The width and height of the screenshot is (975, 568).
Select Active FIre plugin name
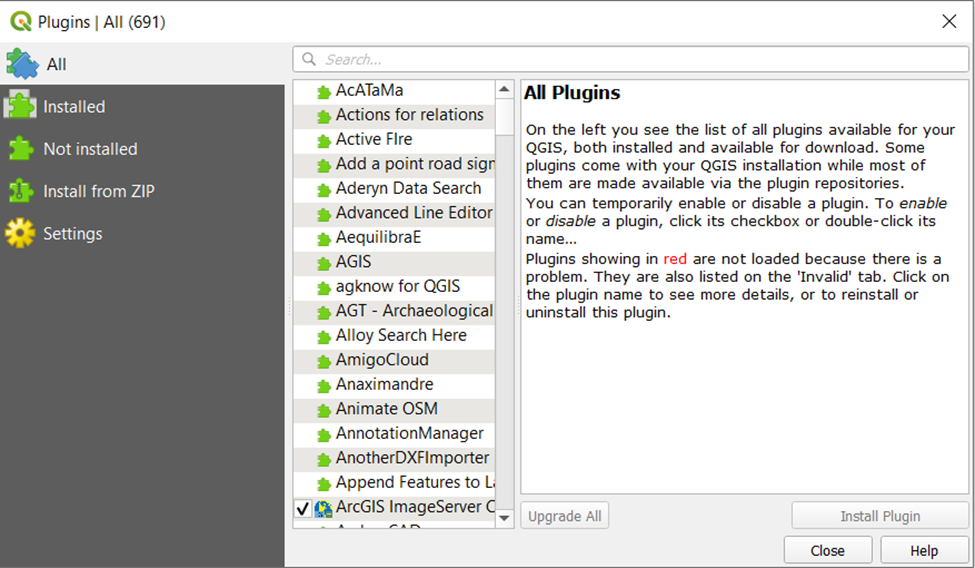(x=374, y=139)
